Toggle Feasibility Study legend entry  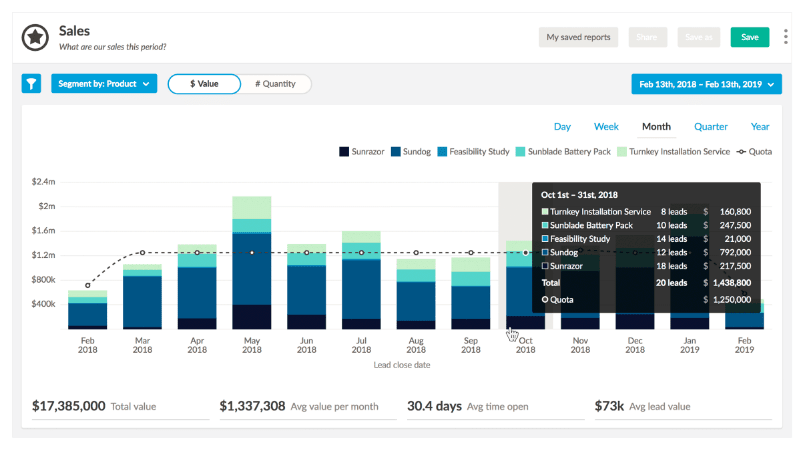tap(473, 152)
